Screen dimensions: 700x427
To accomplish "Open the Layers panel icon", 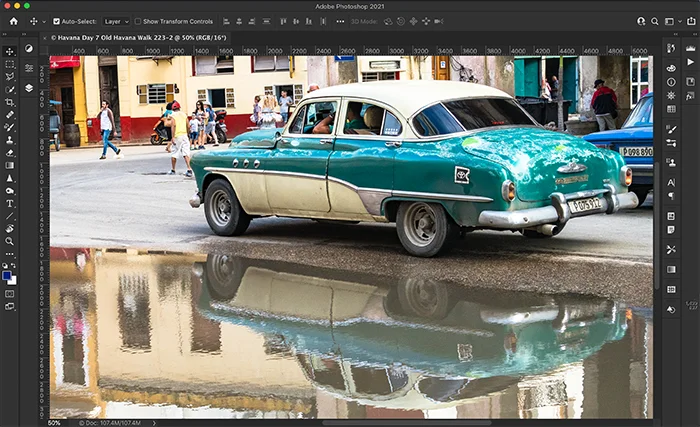I will pyautogui.click(x=29, y=88).
